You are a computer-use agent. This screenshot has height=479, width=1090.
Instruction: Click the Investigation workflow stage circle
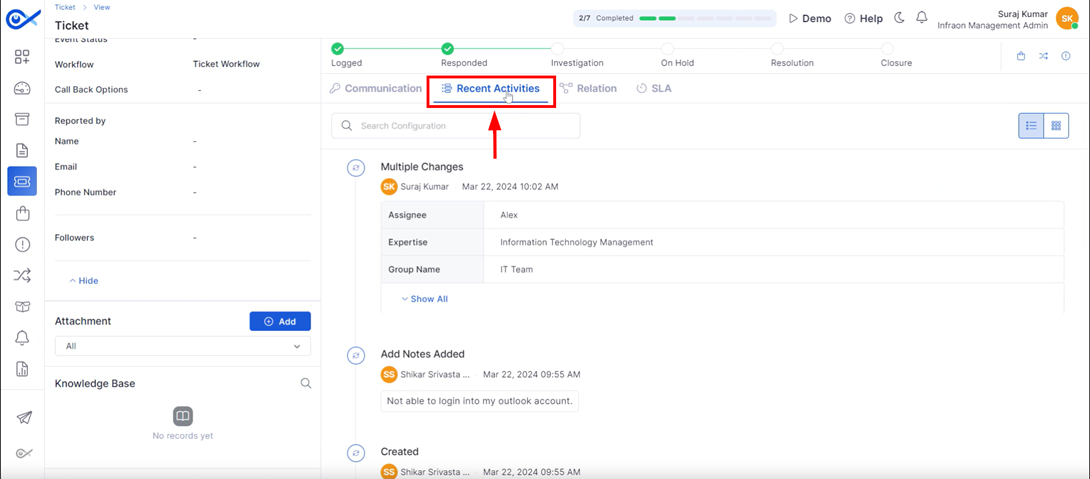pyautogui.click(x=558, y=49)
